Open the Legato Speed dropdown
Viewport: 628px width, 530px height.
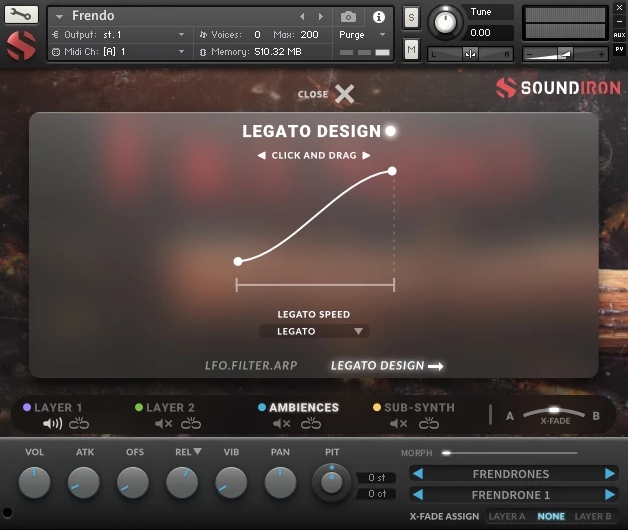coord(314,331)
